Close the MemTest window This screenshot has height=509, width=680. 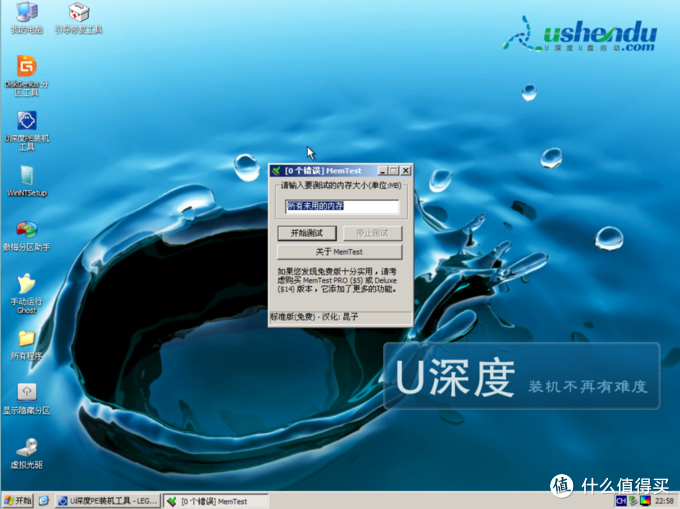[x=406, y=171]
